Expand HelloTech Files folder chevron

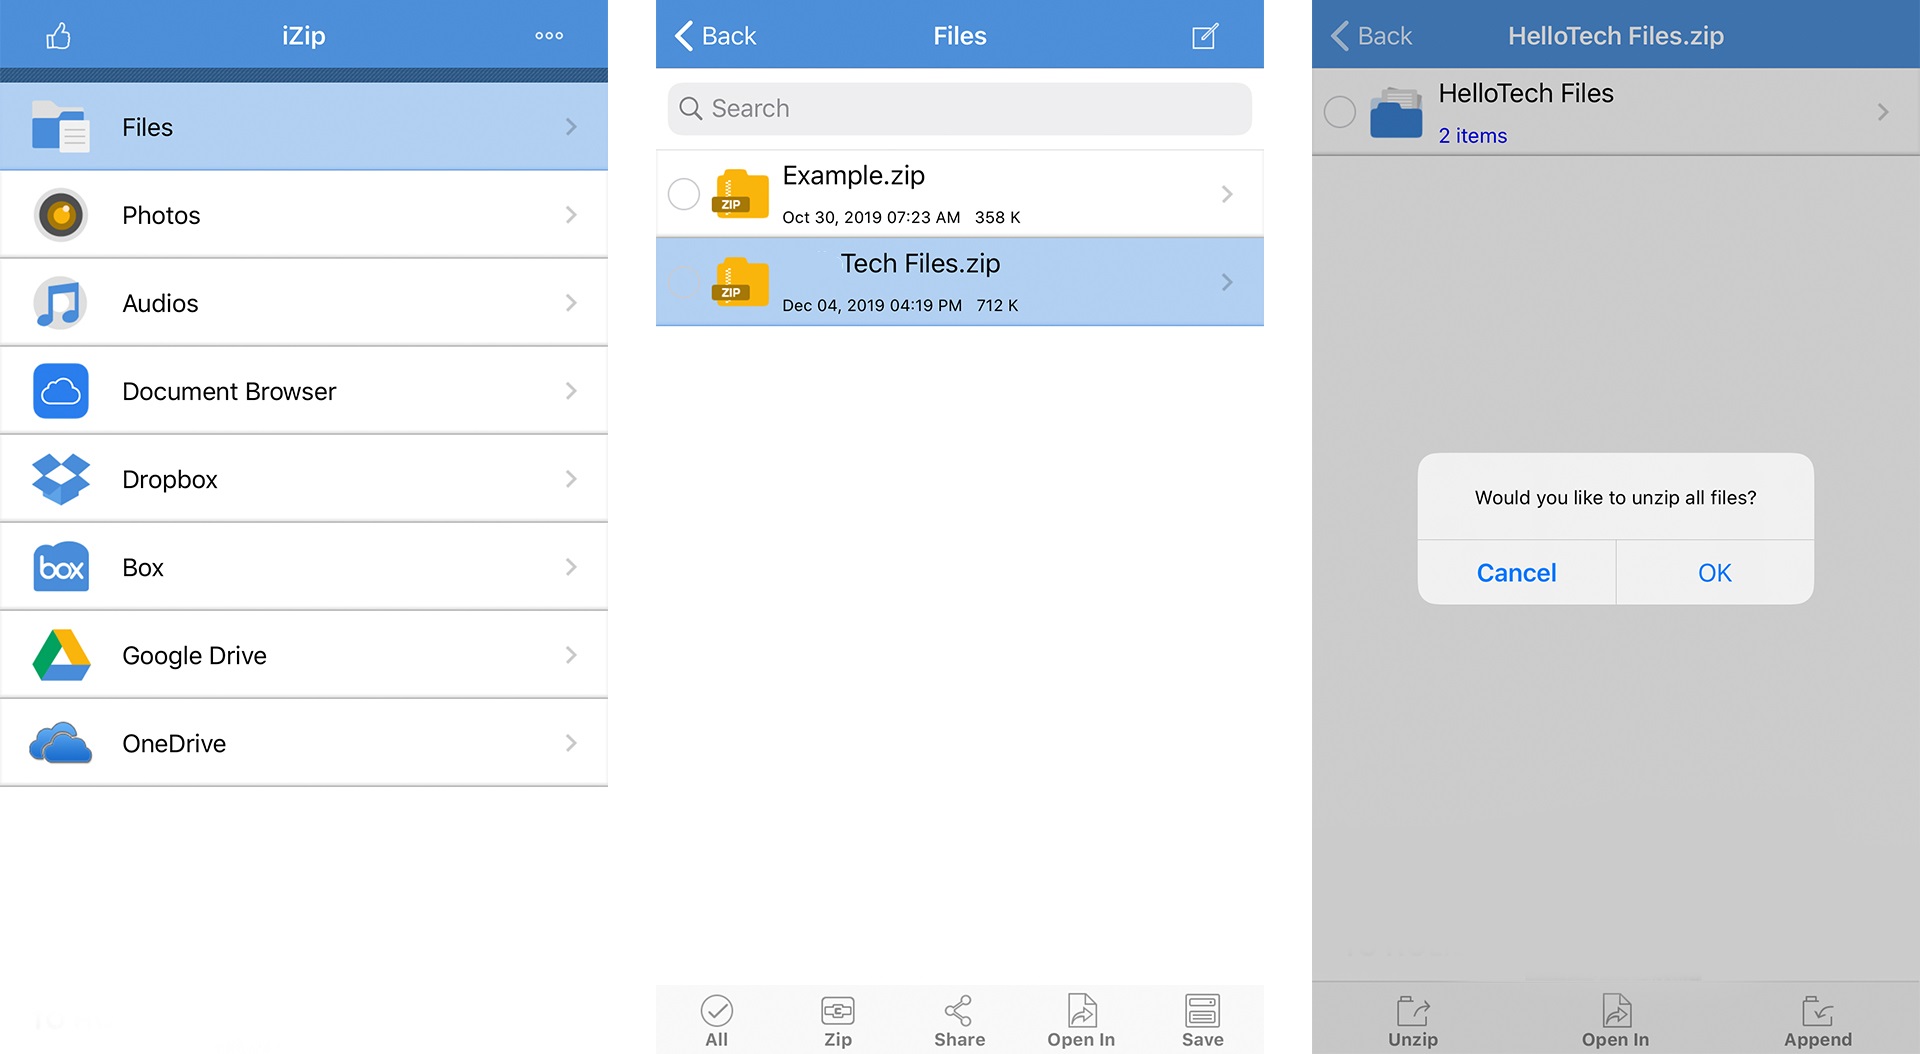click(x=1883, y=112)
